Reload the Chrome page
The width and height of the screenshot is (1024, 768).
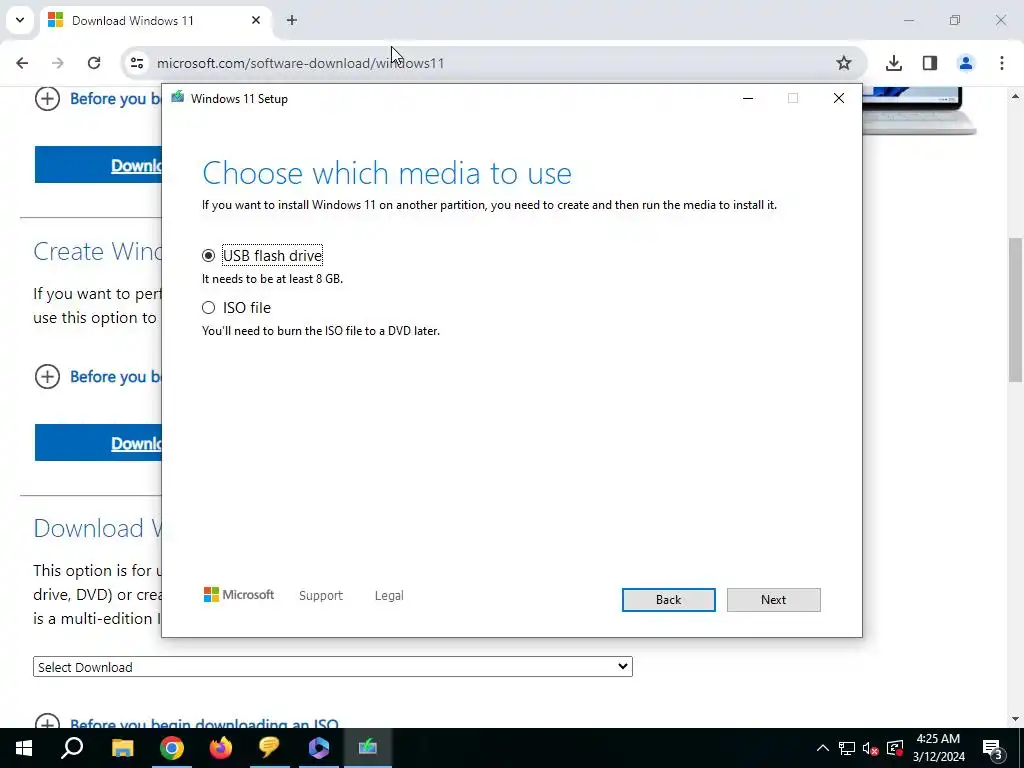pyautogui.click(x=94, y=63)
